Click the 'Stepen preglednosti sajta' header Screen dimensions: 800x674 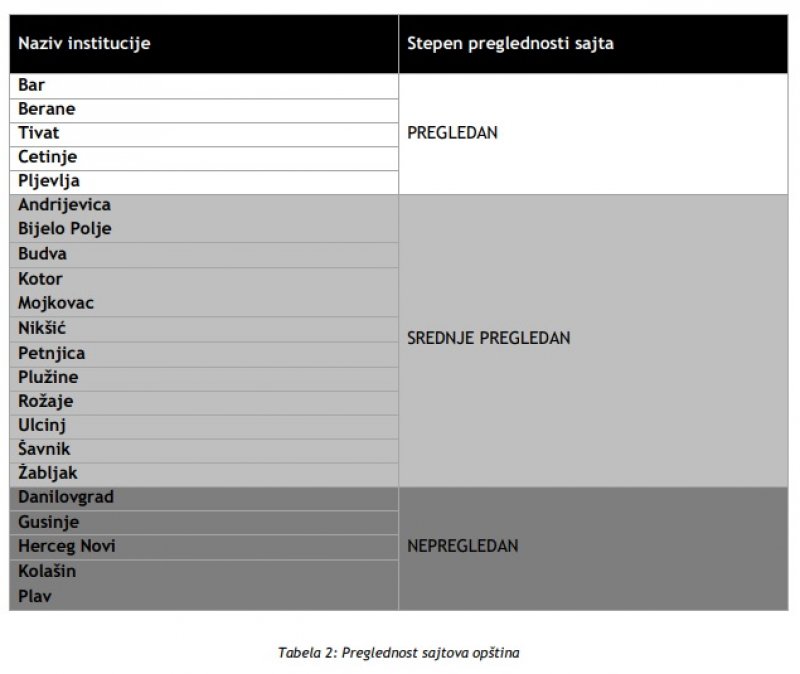coord(510,44)
